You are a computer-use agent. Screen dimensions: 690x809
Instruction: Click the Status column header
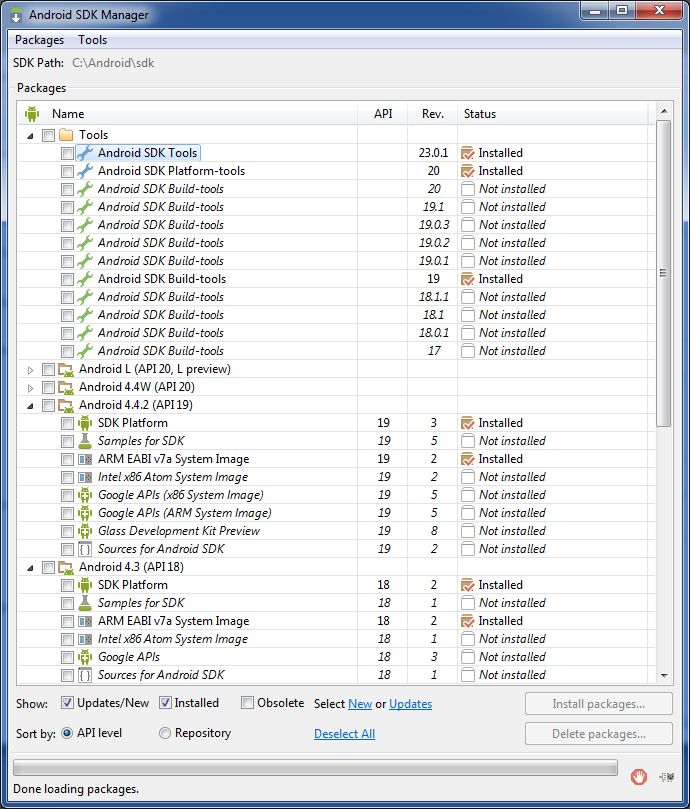552,114
